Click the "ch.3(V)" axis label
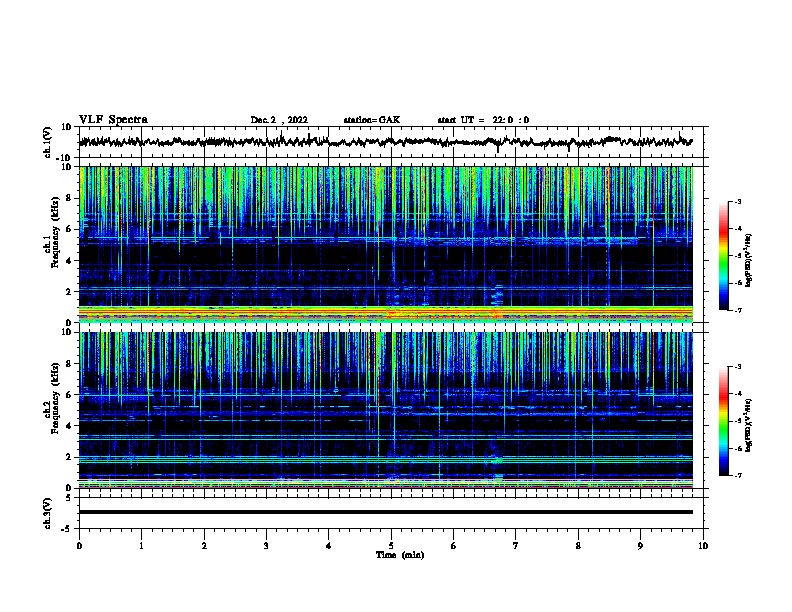This screenshot has width=792, height=612. click(48, 513)
